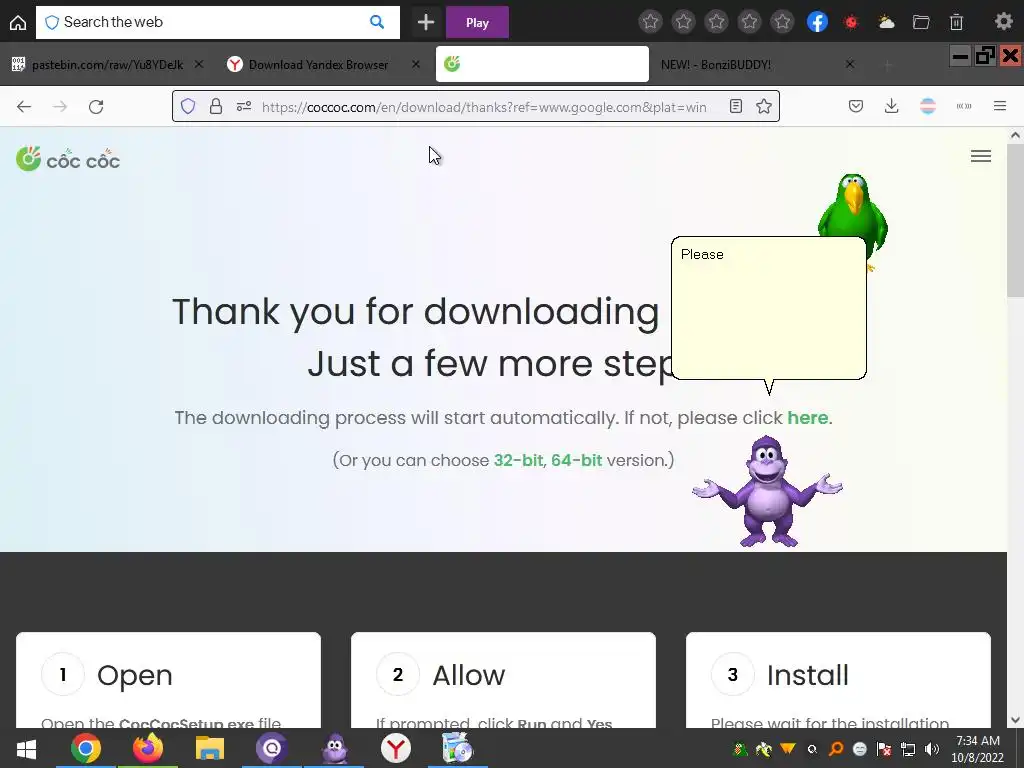Click the fifth empty star bookmark slot
This screenshot has height=768, width=1024.
click(x=782, y=22)
